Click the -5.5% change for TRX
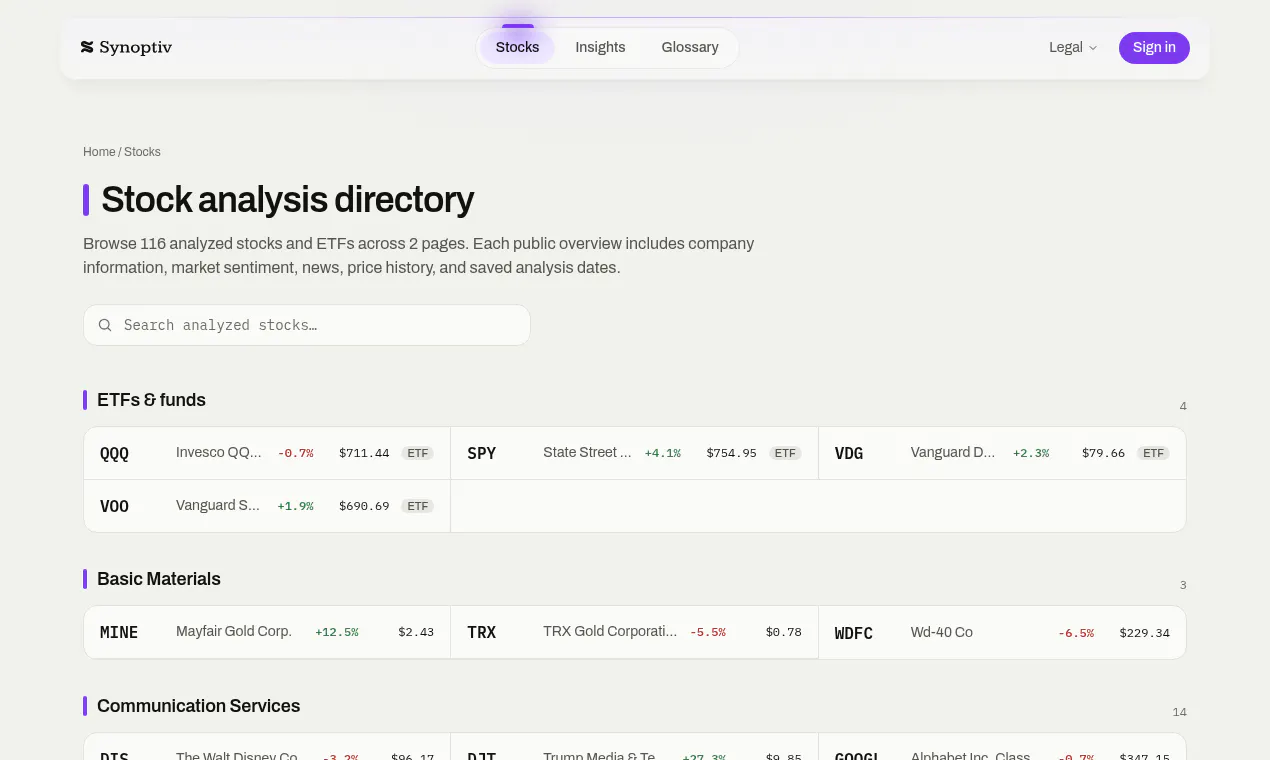1270x760 pixels. coord(707,632)
